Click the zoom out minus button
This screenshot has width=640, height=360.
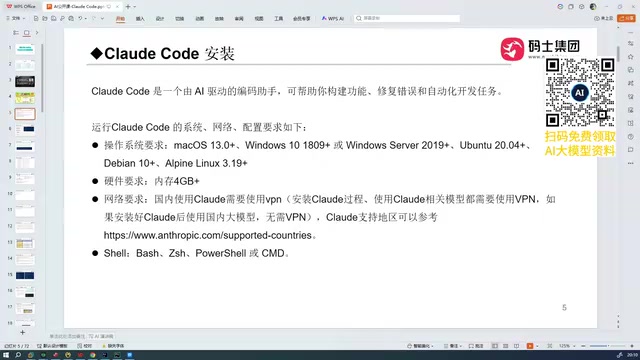point(583,346)
